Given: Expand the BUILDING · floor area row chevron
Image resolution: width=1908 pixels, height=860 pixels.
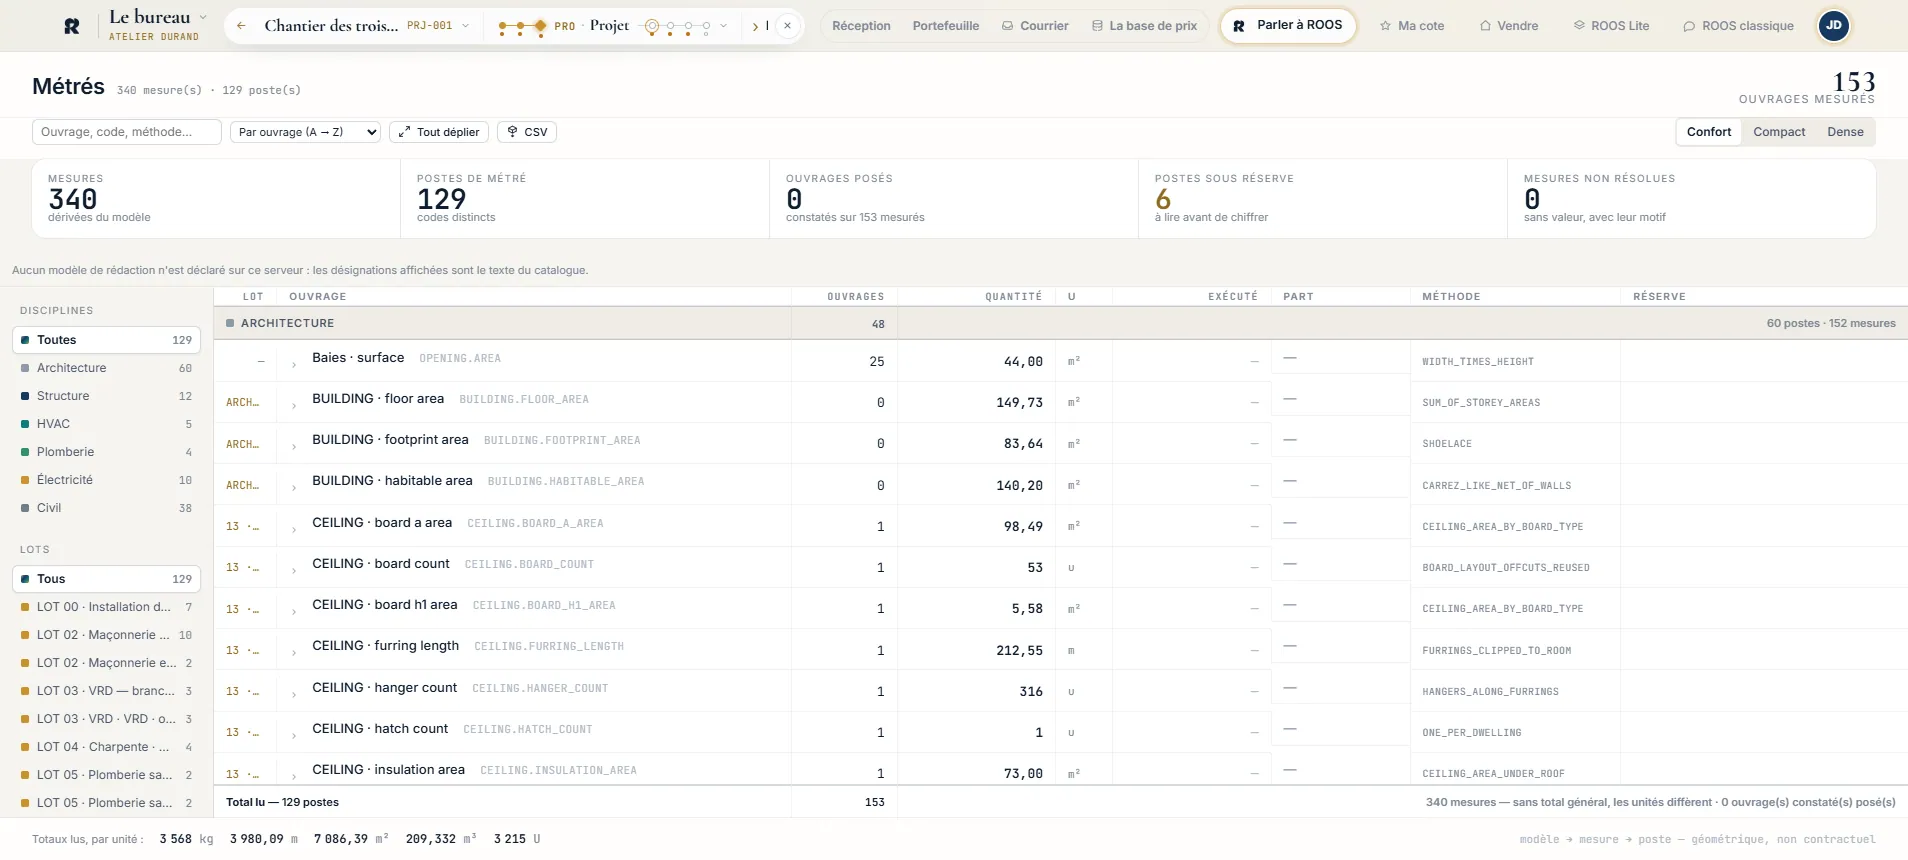Looking at the screenshot, I should click(293, 406).
